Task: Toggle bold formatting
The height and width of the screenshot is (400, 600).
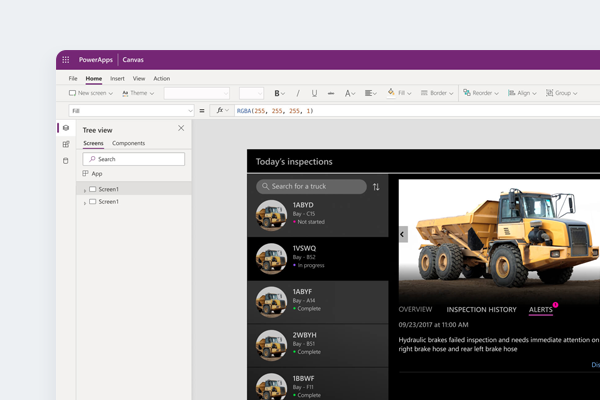Action: 279,93
